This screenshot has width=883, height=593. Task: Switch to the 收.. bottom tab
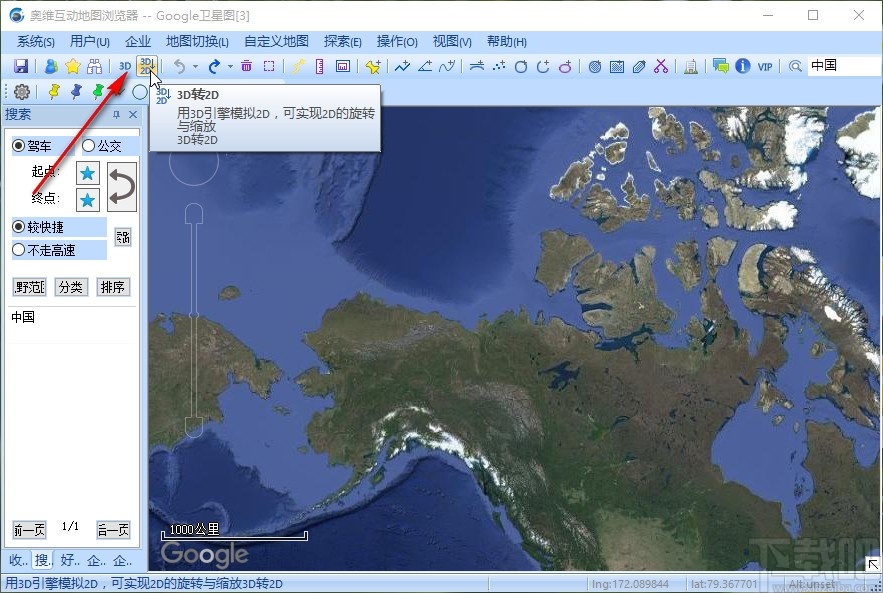pos(18,560)
